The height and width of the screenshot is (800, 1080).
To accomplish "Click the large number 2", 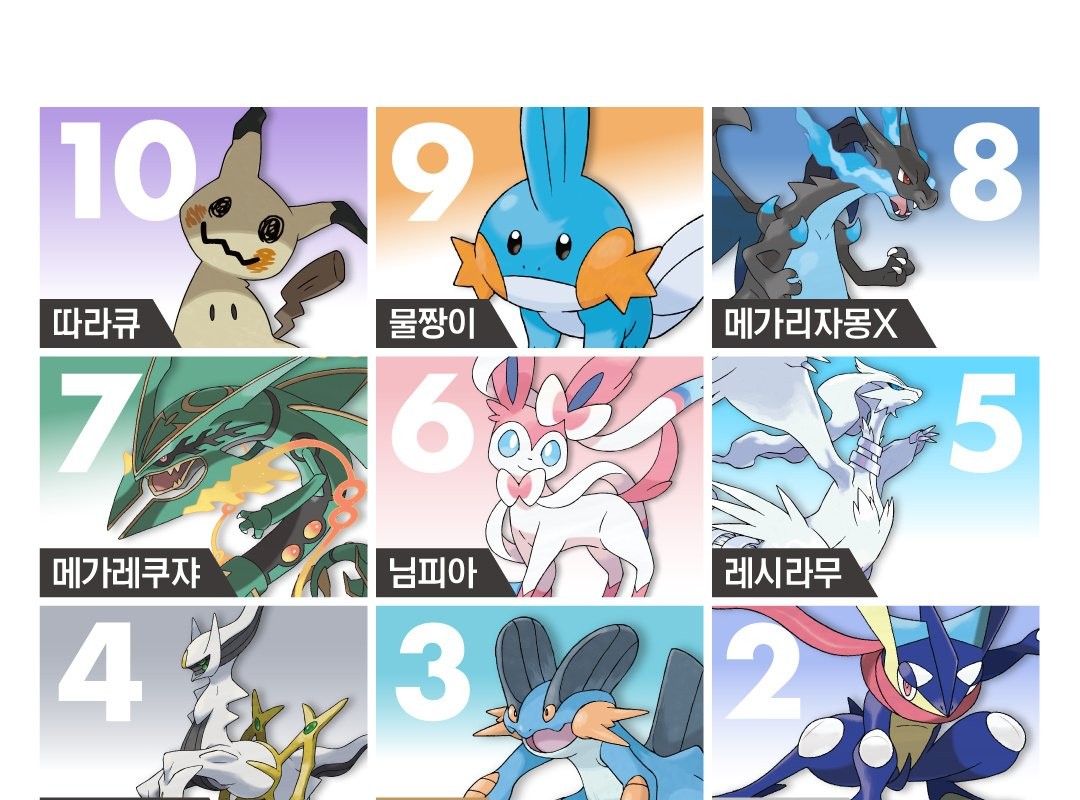I will coord(762,670).
